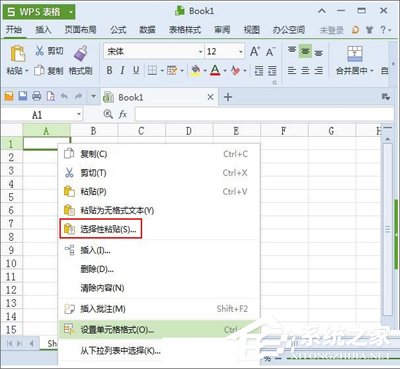The height and width of the screenshot is (369, 400).
Task: Toggle italic formatting
Action: click(x=122, y=70)
